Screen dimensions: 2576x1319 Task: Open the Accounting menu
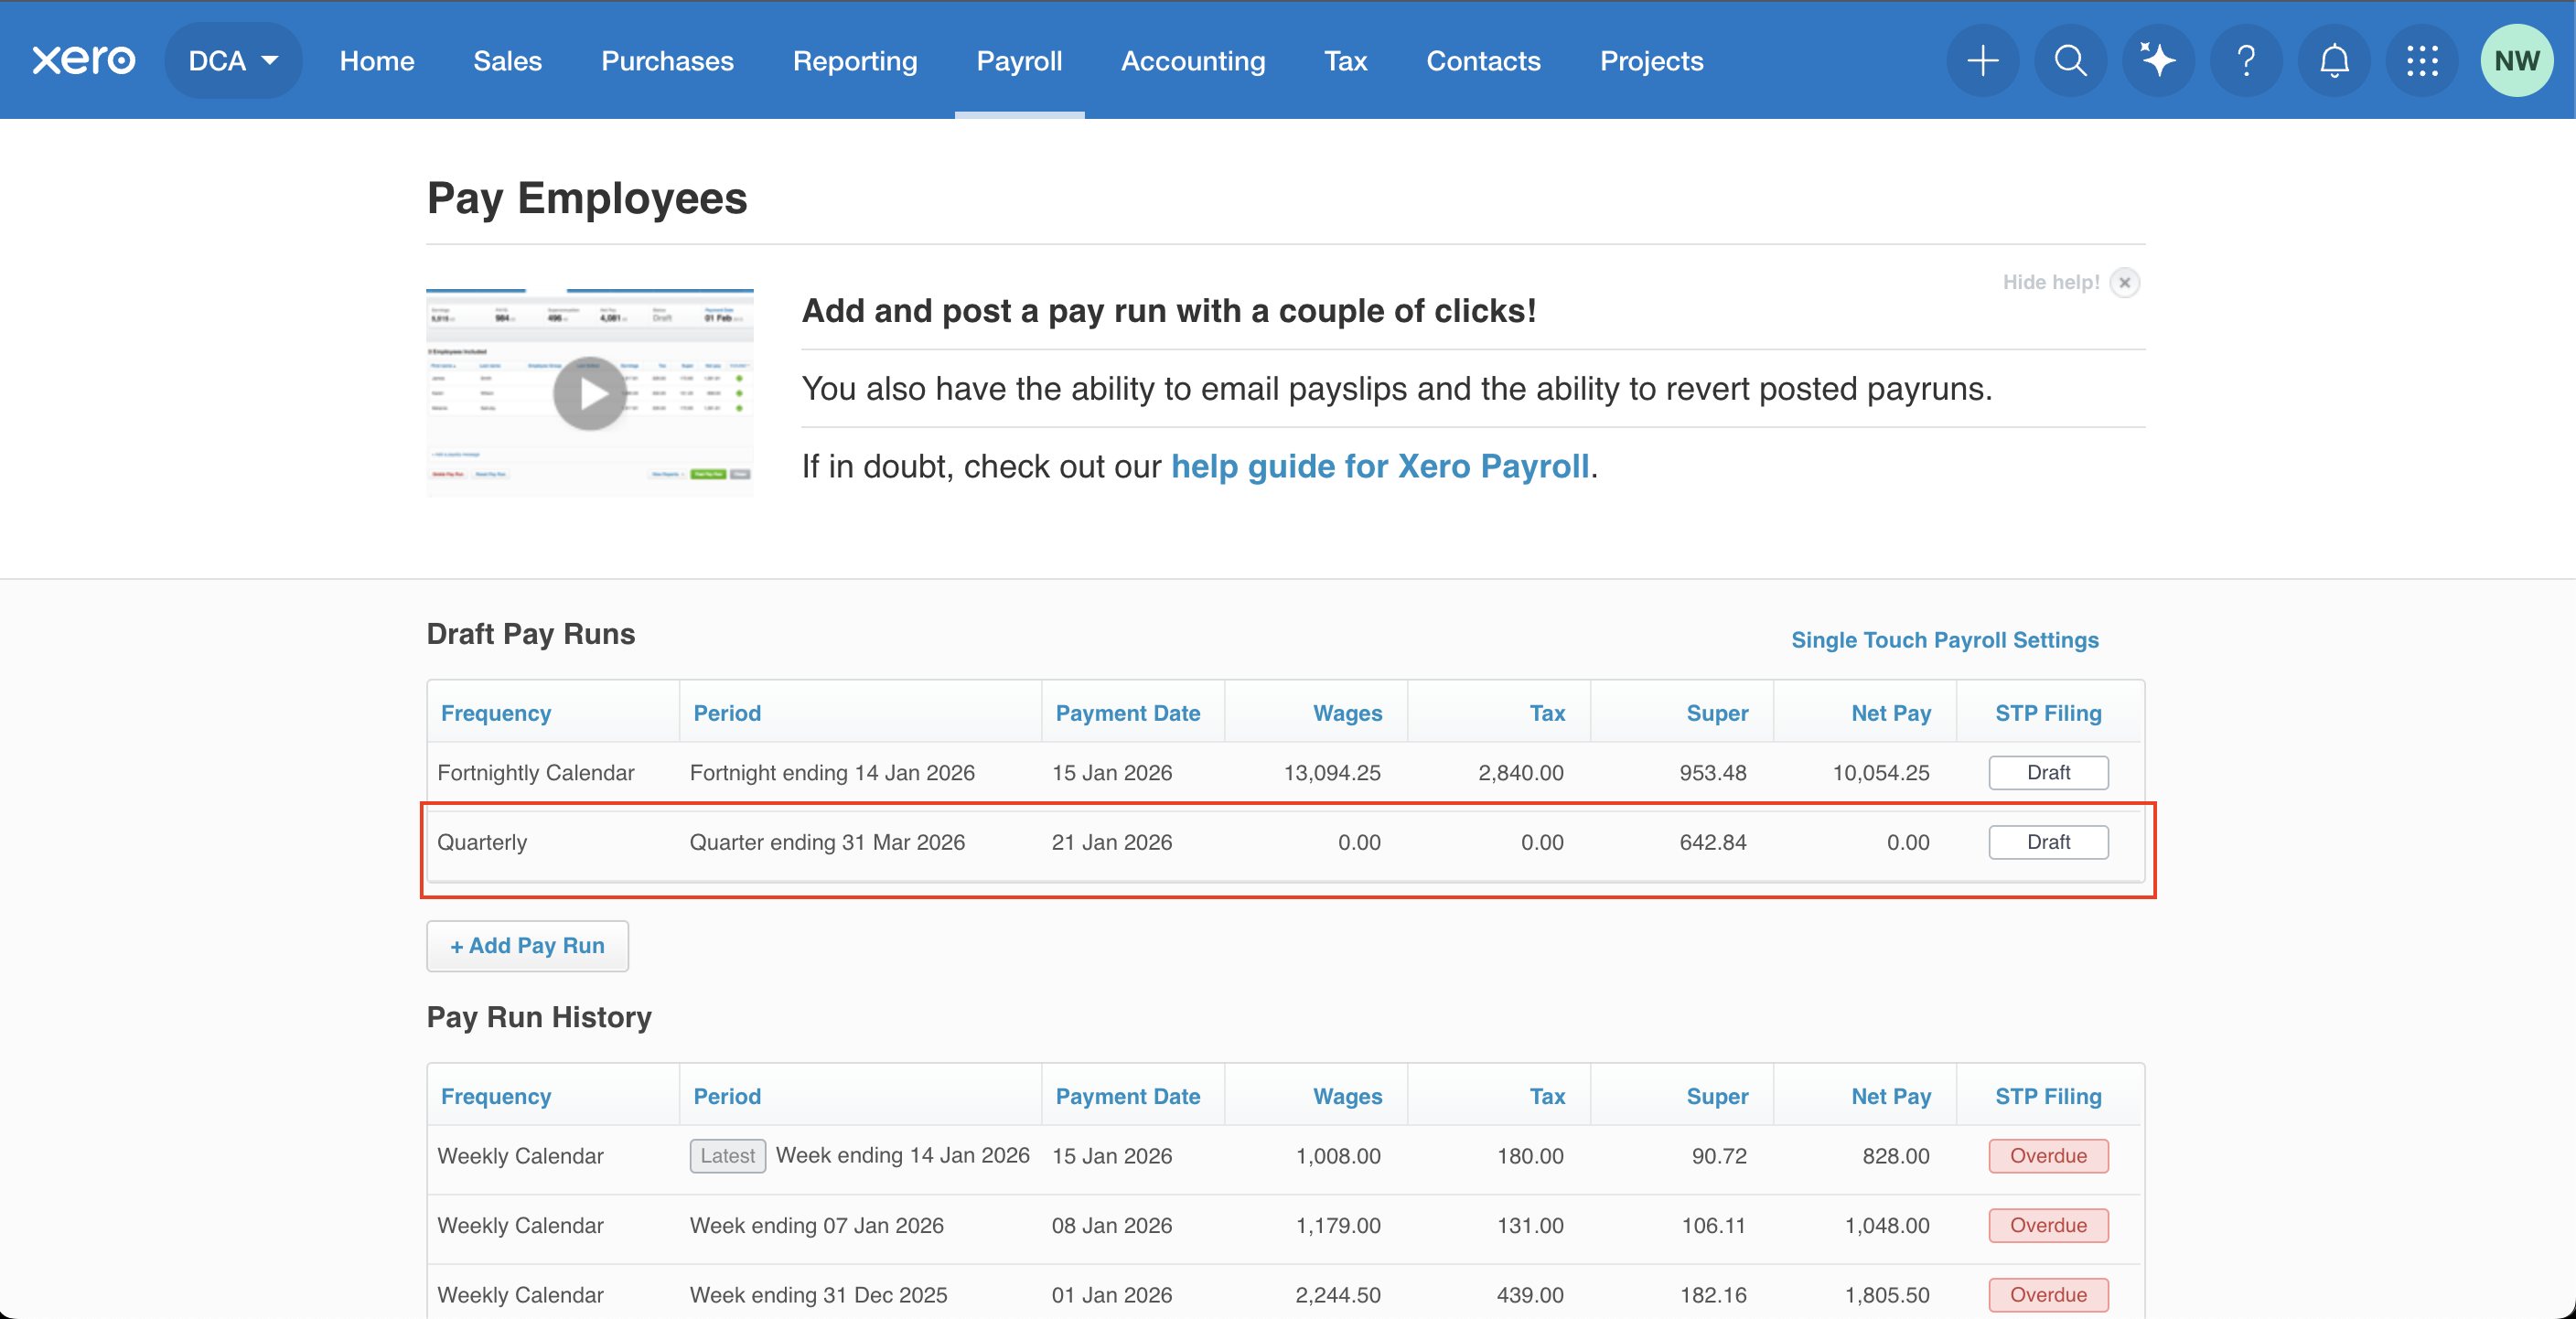1192,60
